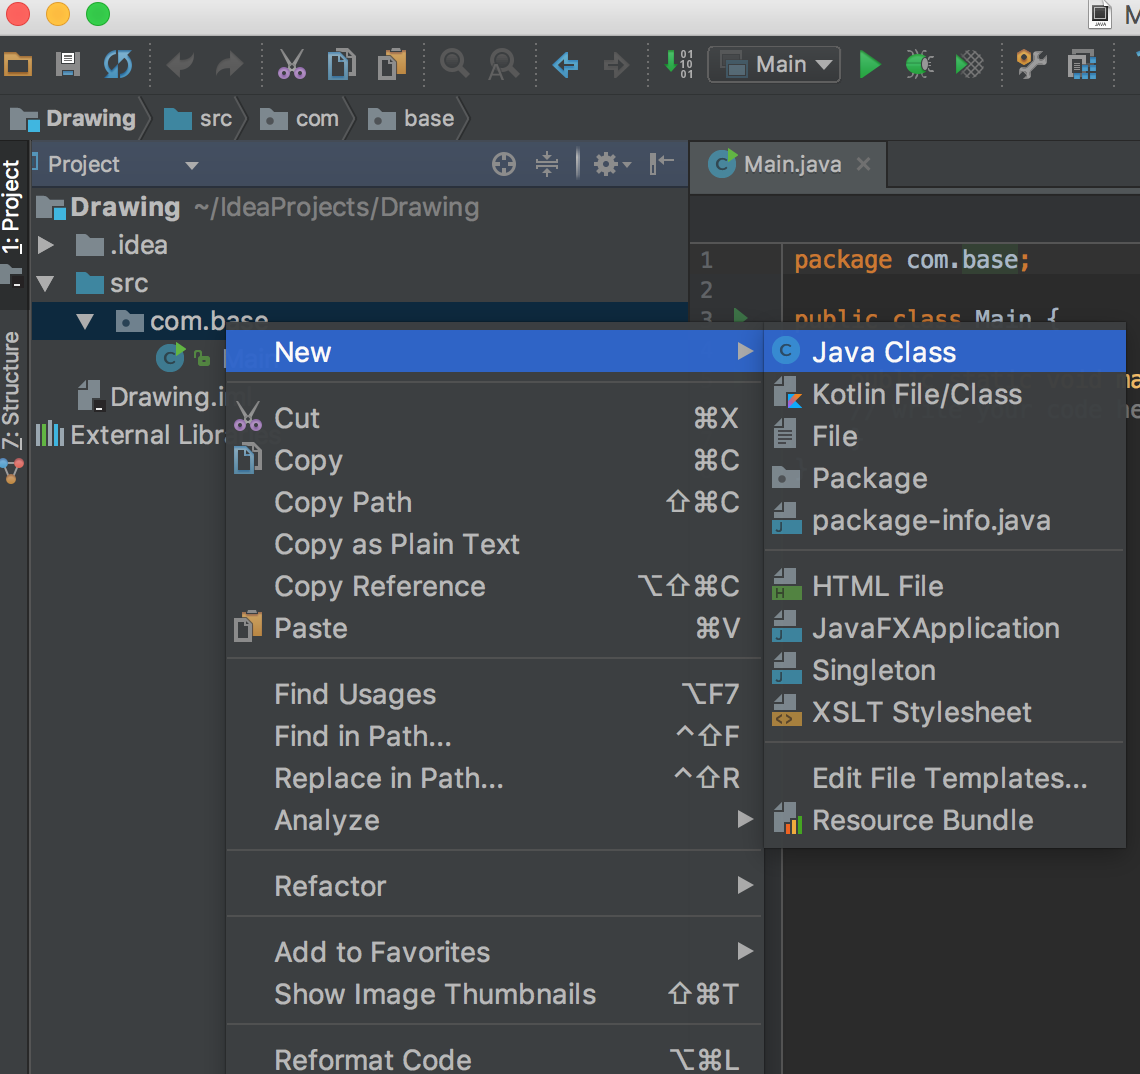Click the green run gutter icon
This screenshot has width=1140, height=1074.
741,316
